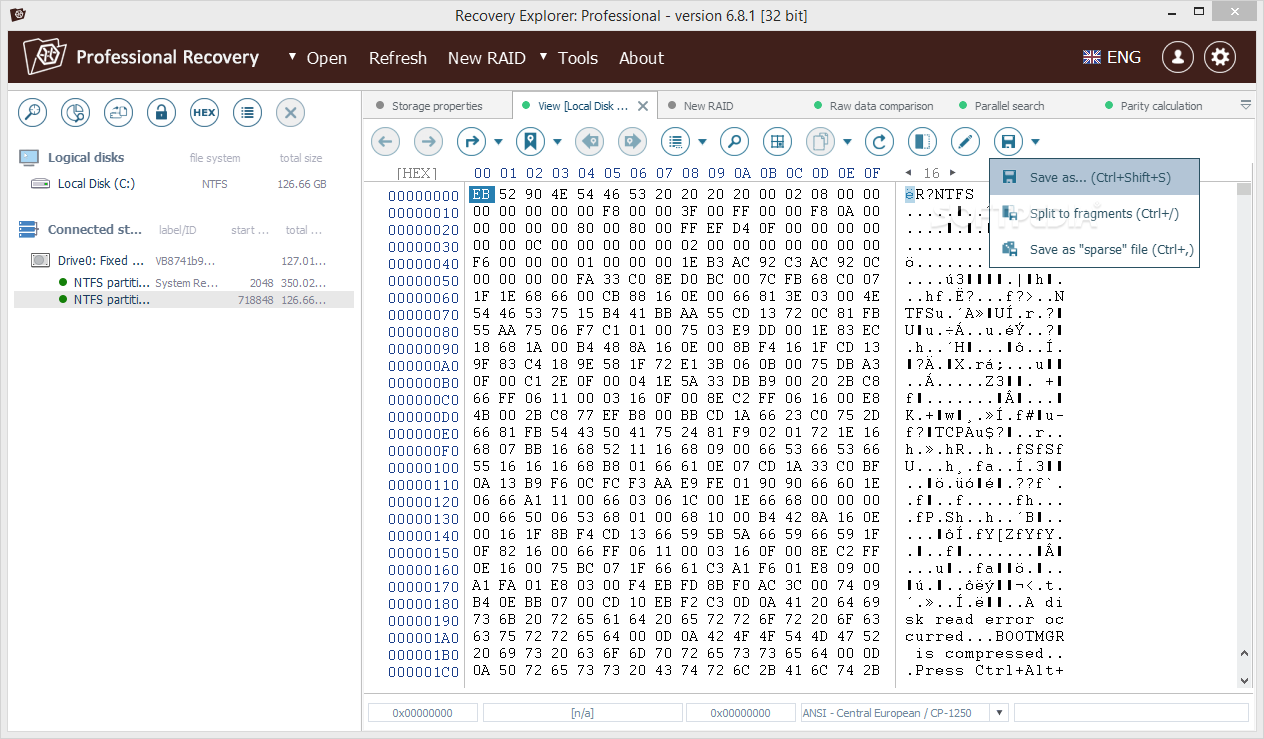Open the dropdown arrow beside save icon

[x=1035, y=142]
